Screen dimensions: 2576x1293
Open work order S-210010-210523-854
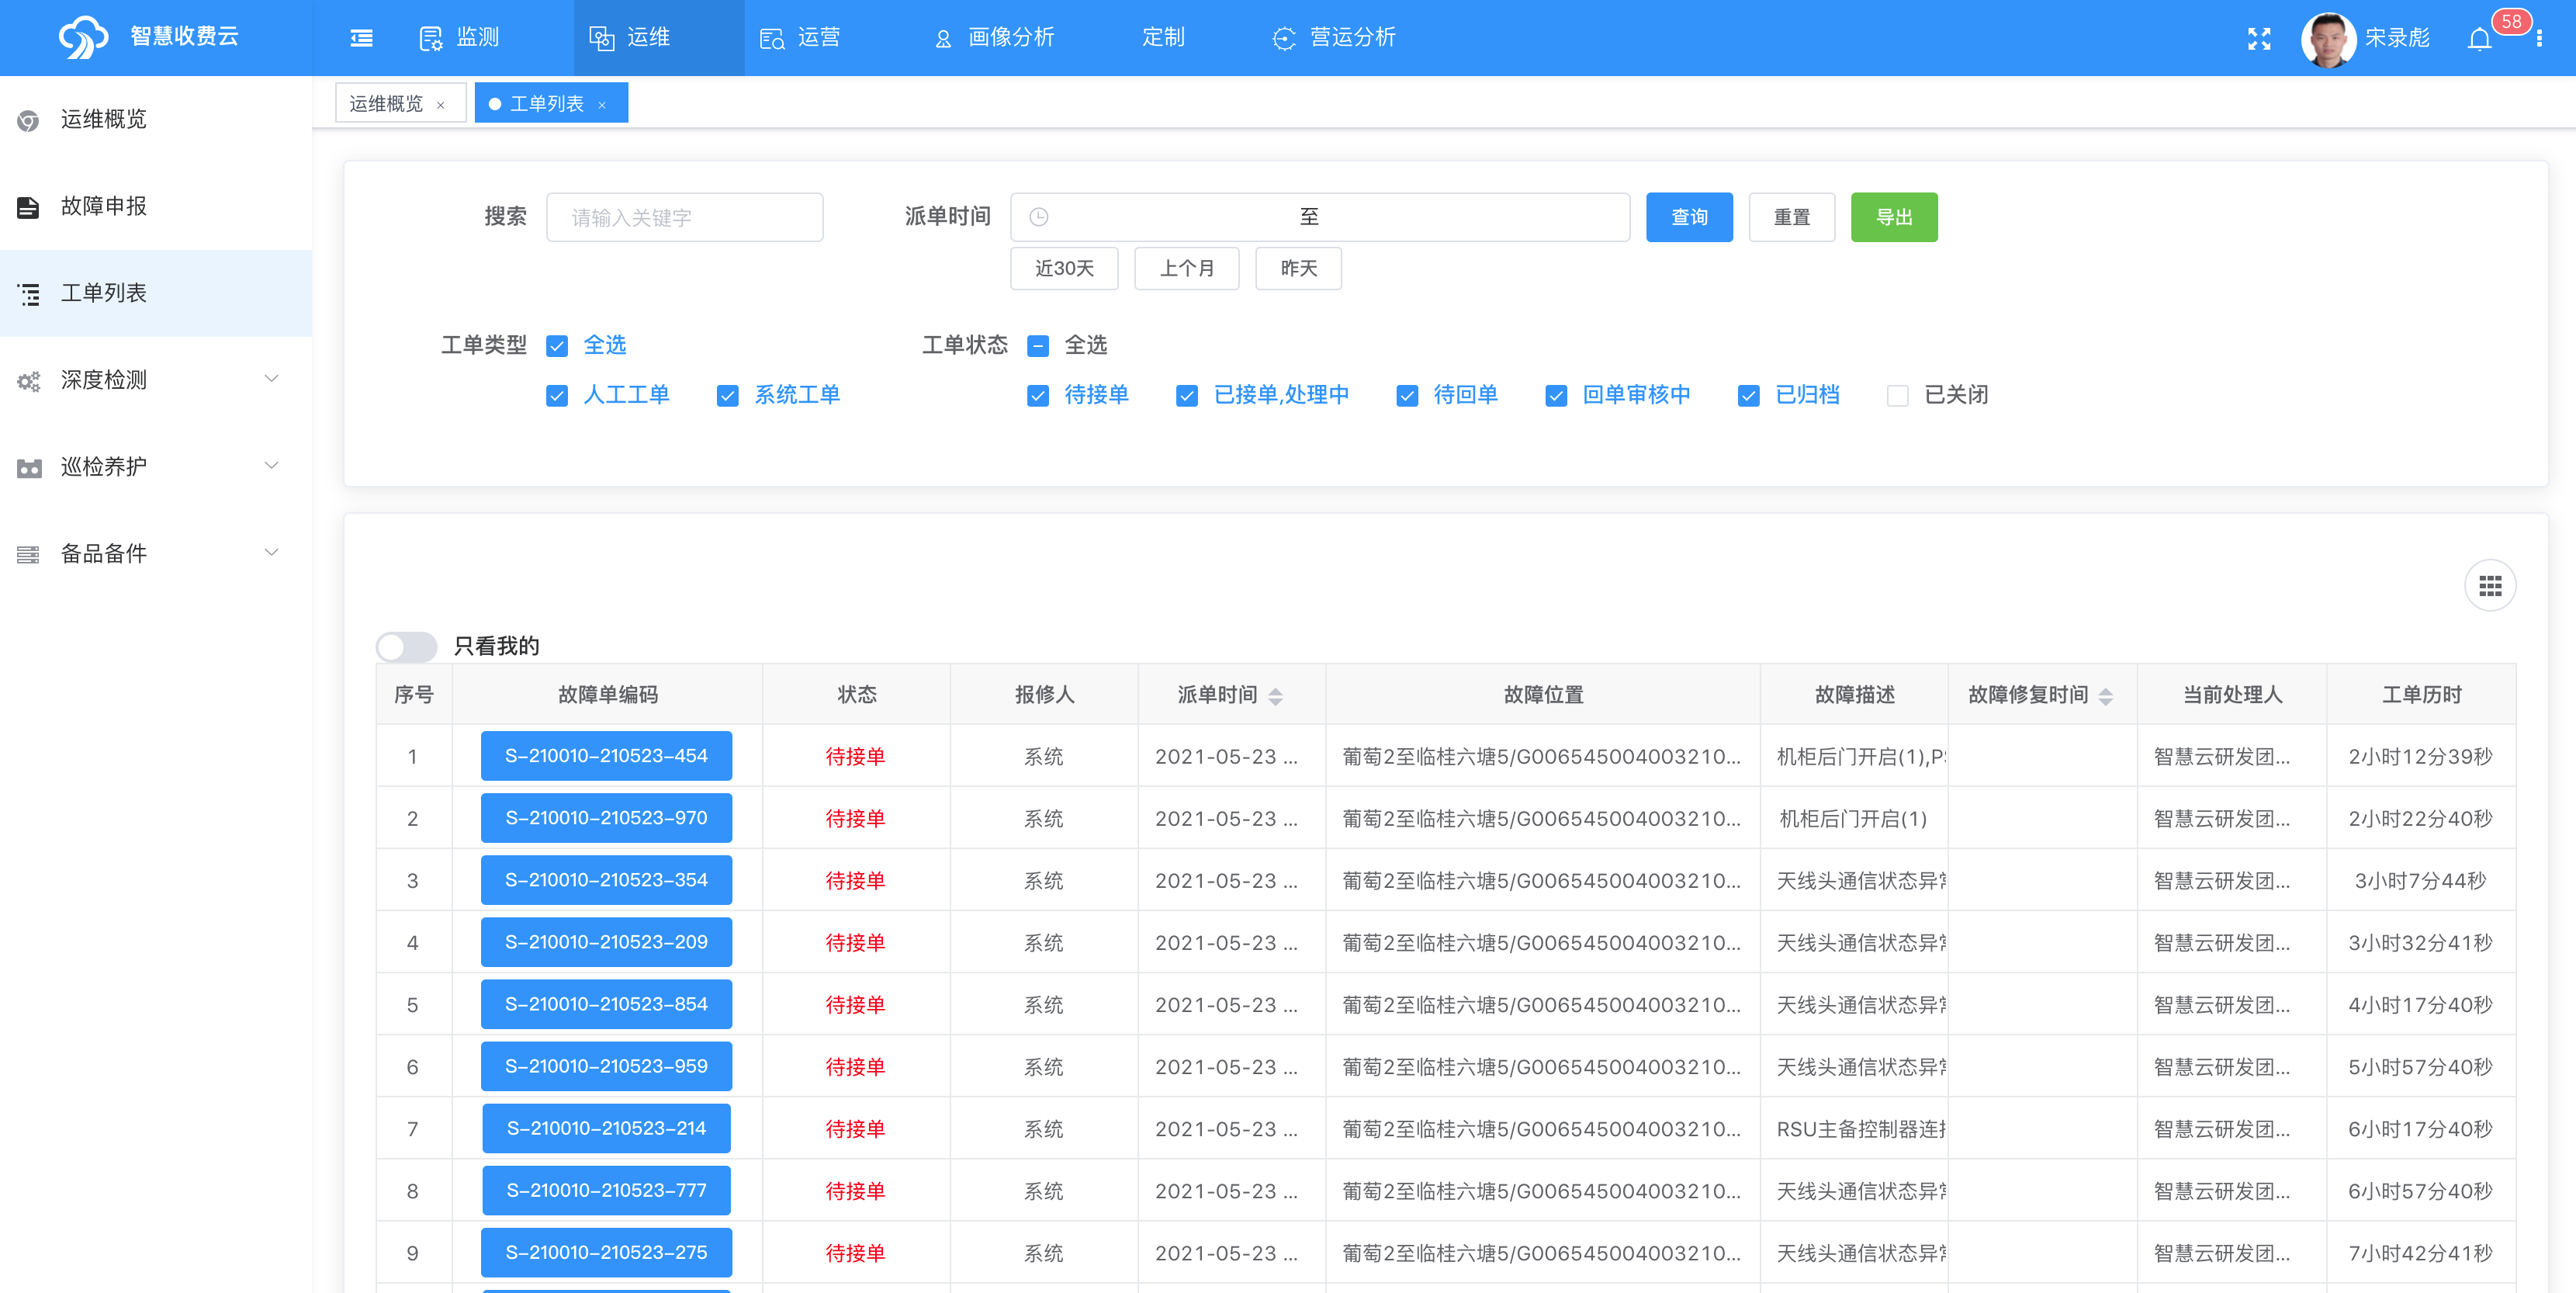tap(606, 1004)
